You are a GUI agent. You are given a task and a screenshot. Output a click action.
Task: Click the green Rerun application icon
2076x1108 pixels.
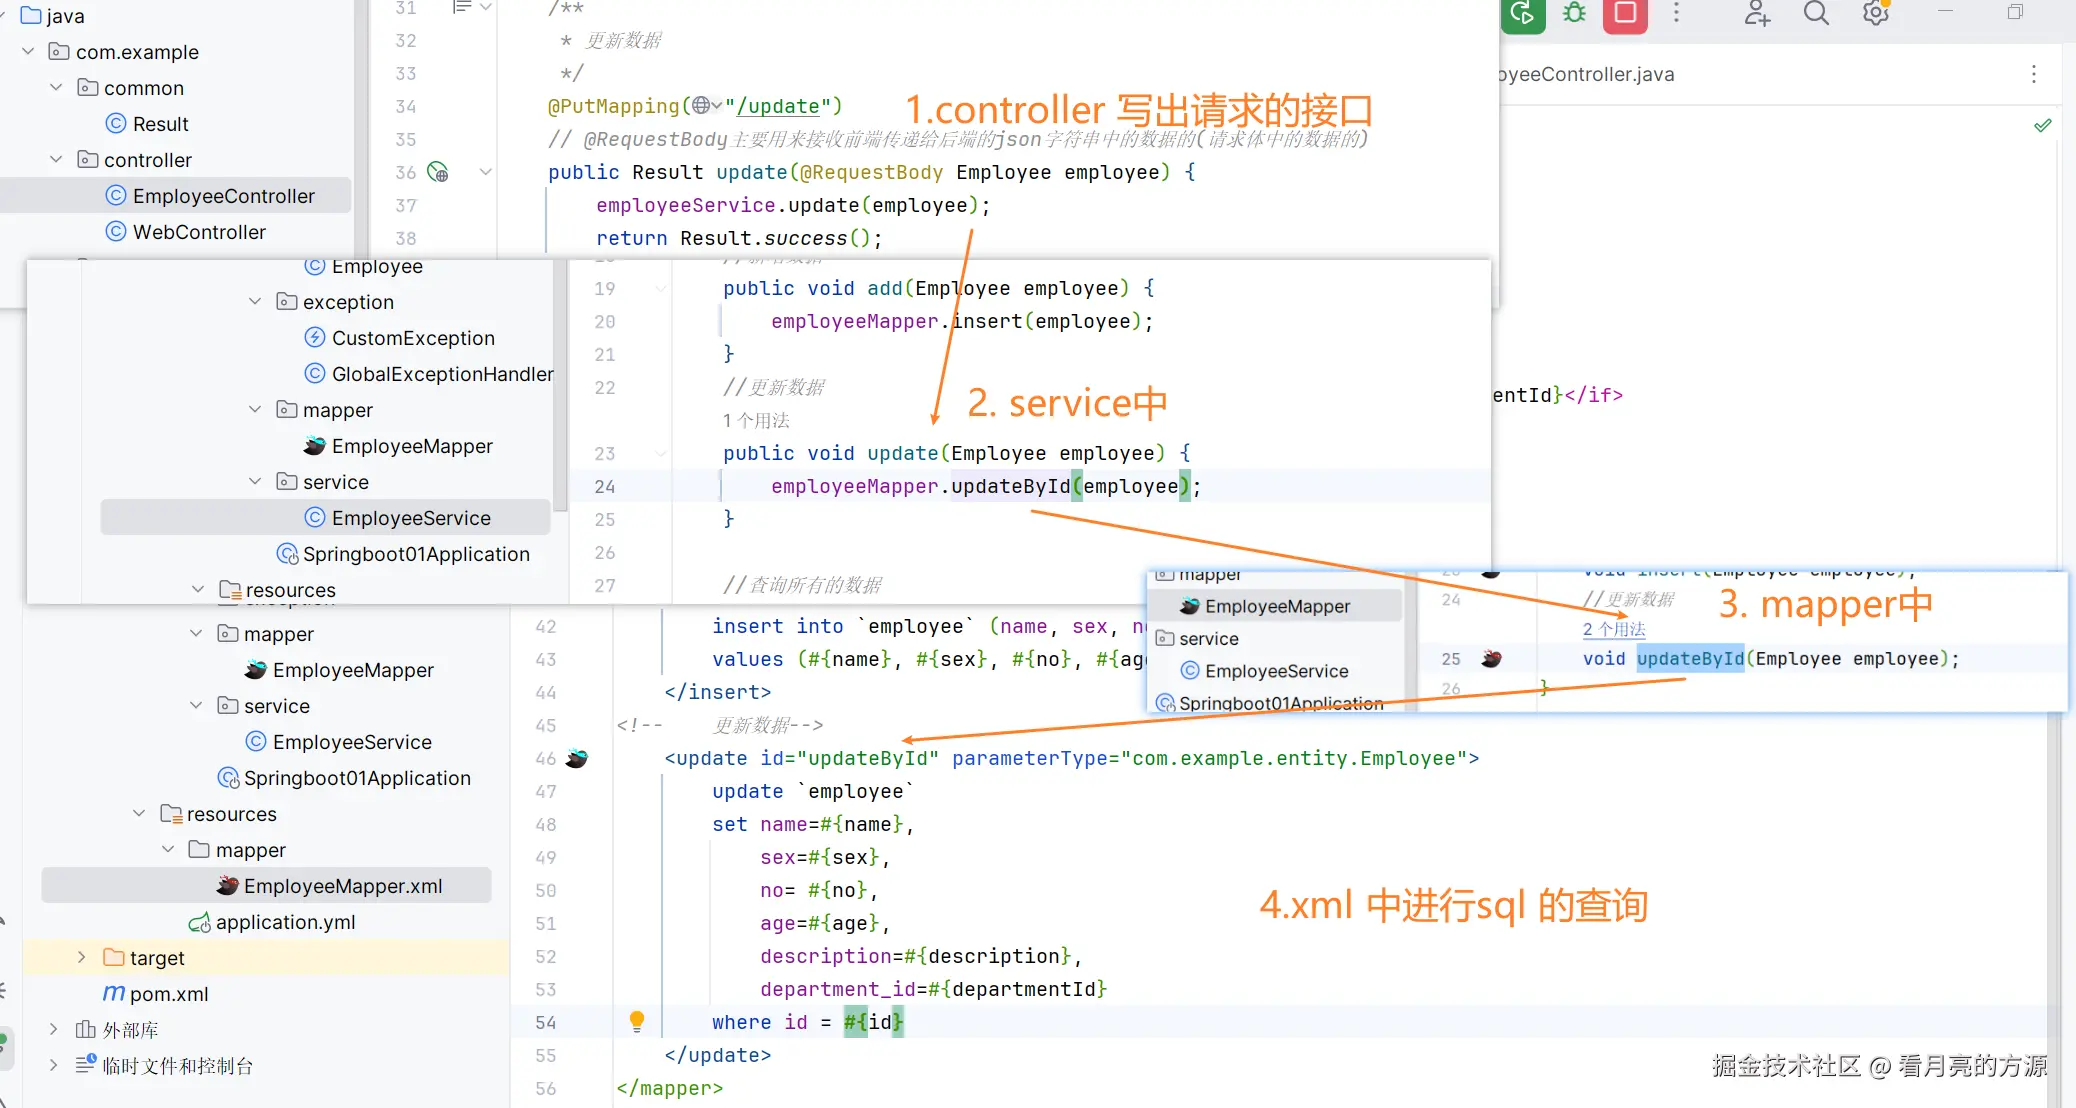point(1523,13)
